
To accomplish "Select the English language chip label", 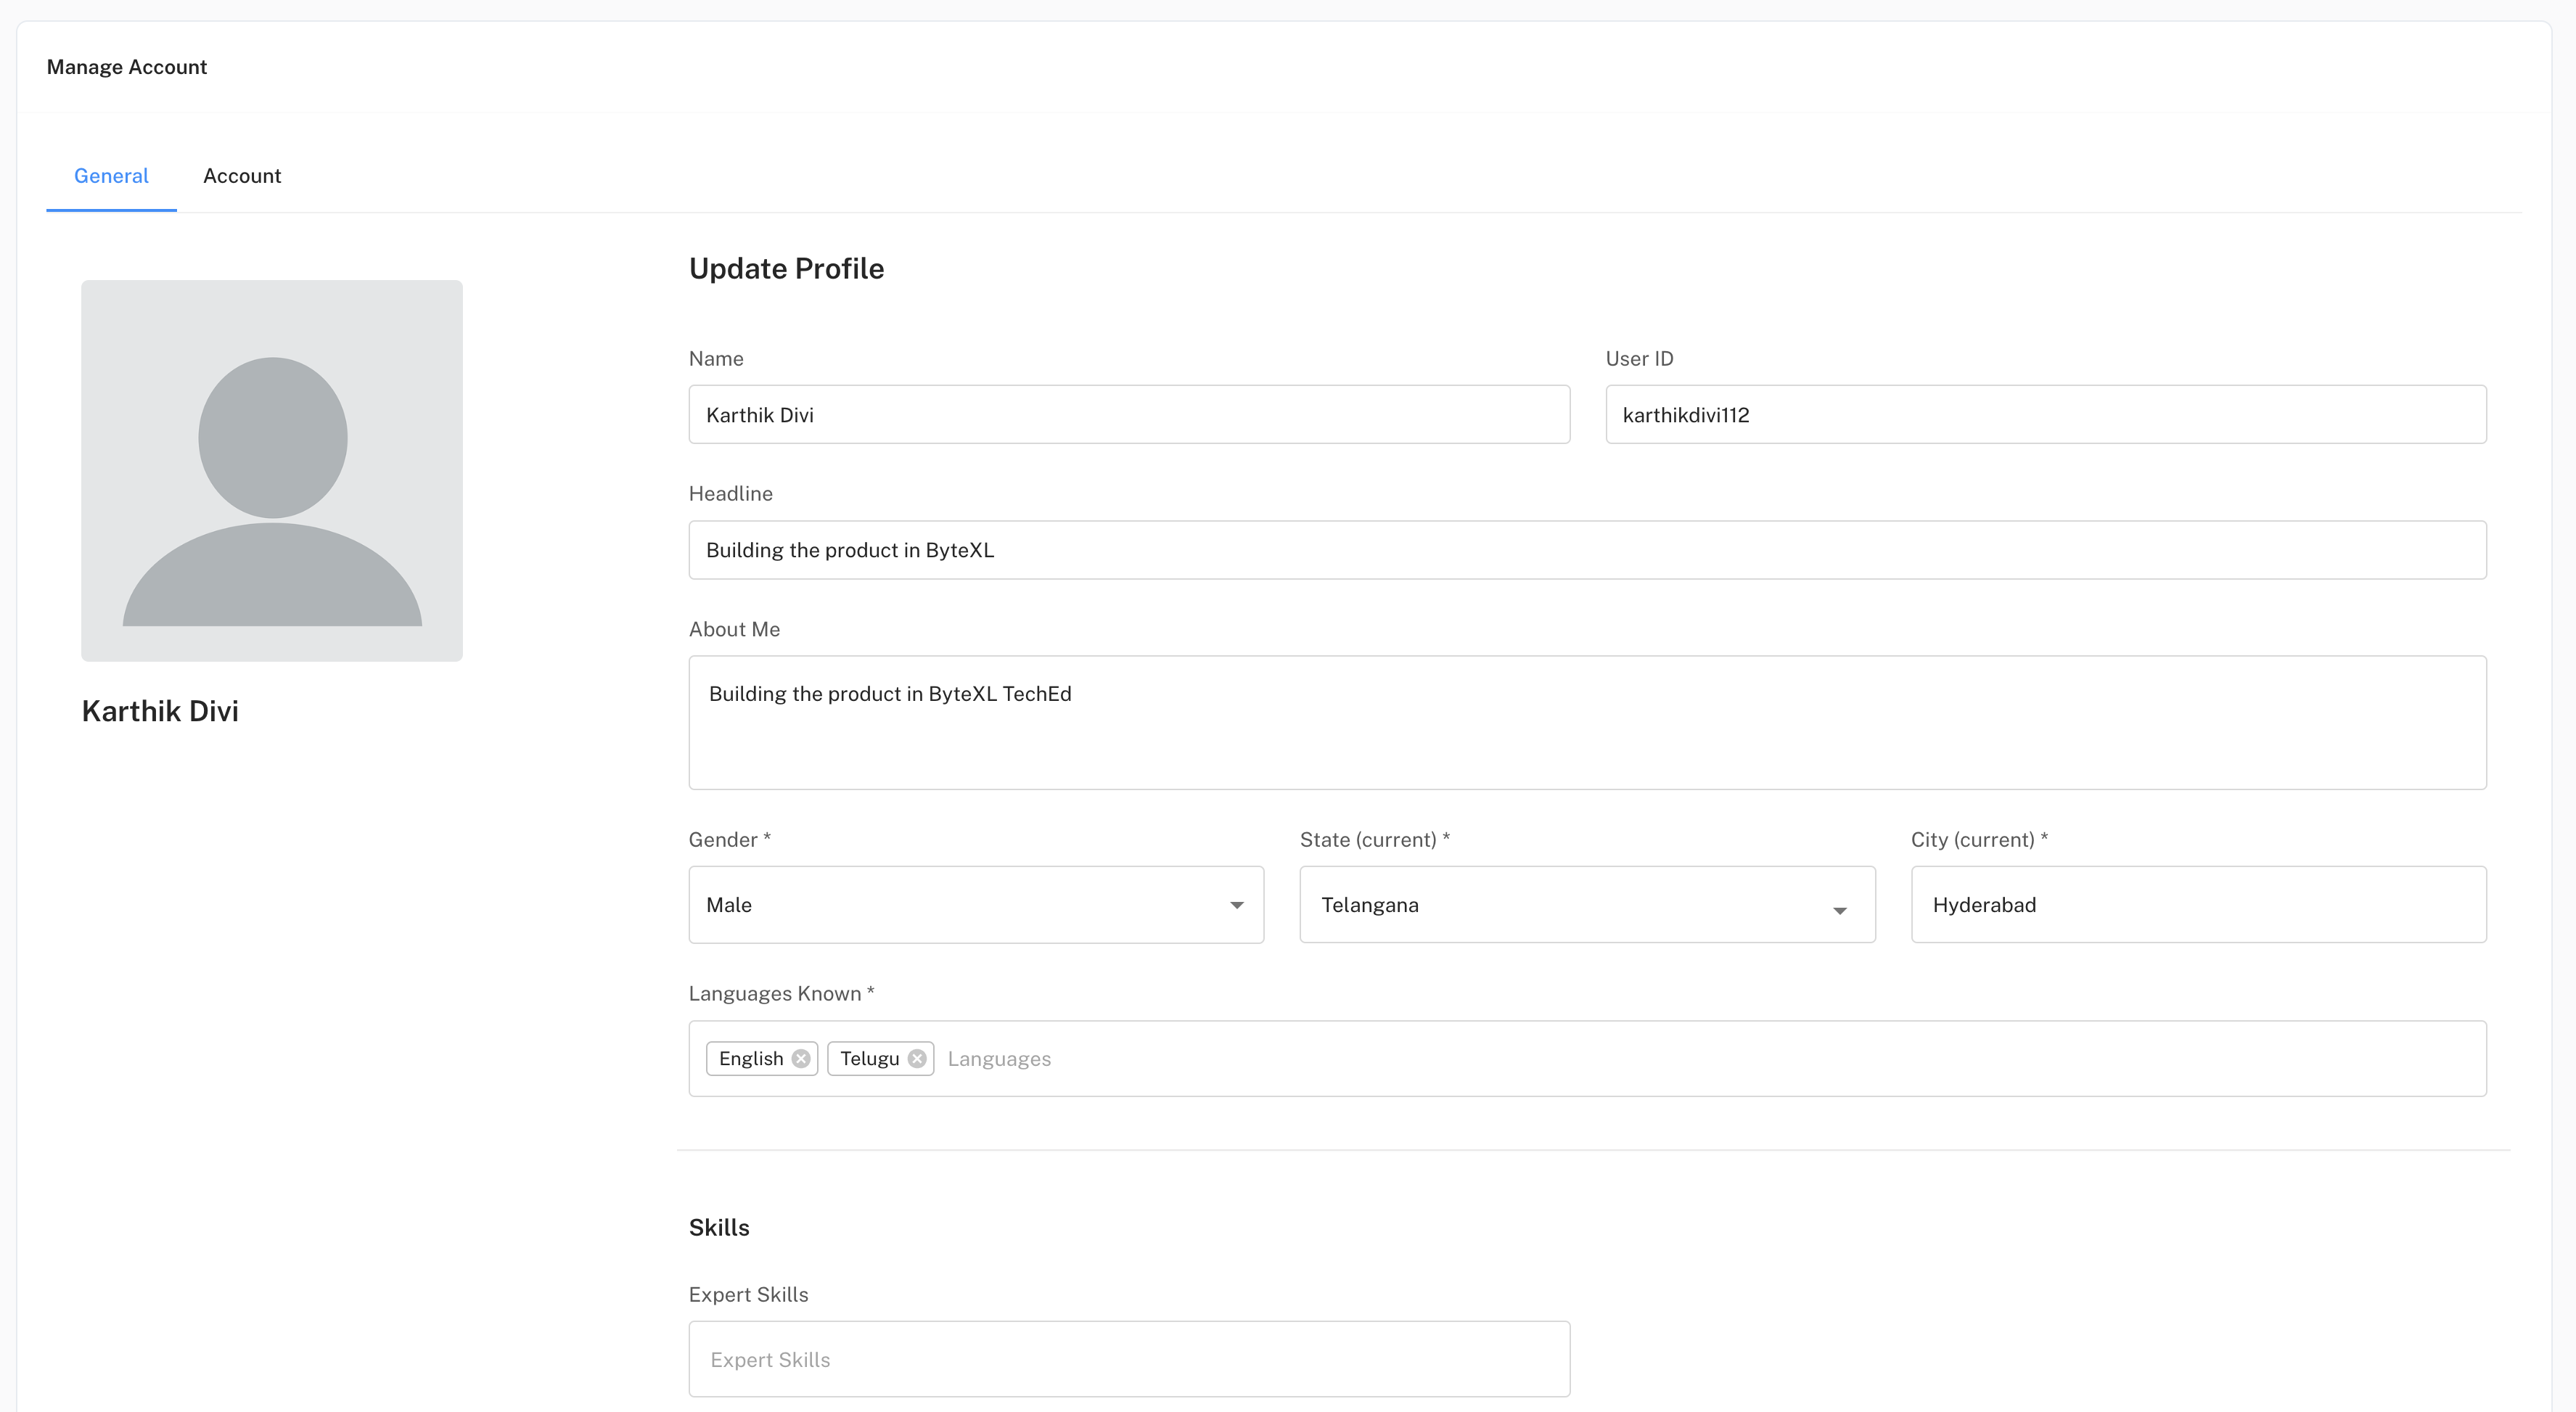I will point(751,1058).
